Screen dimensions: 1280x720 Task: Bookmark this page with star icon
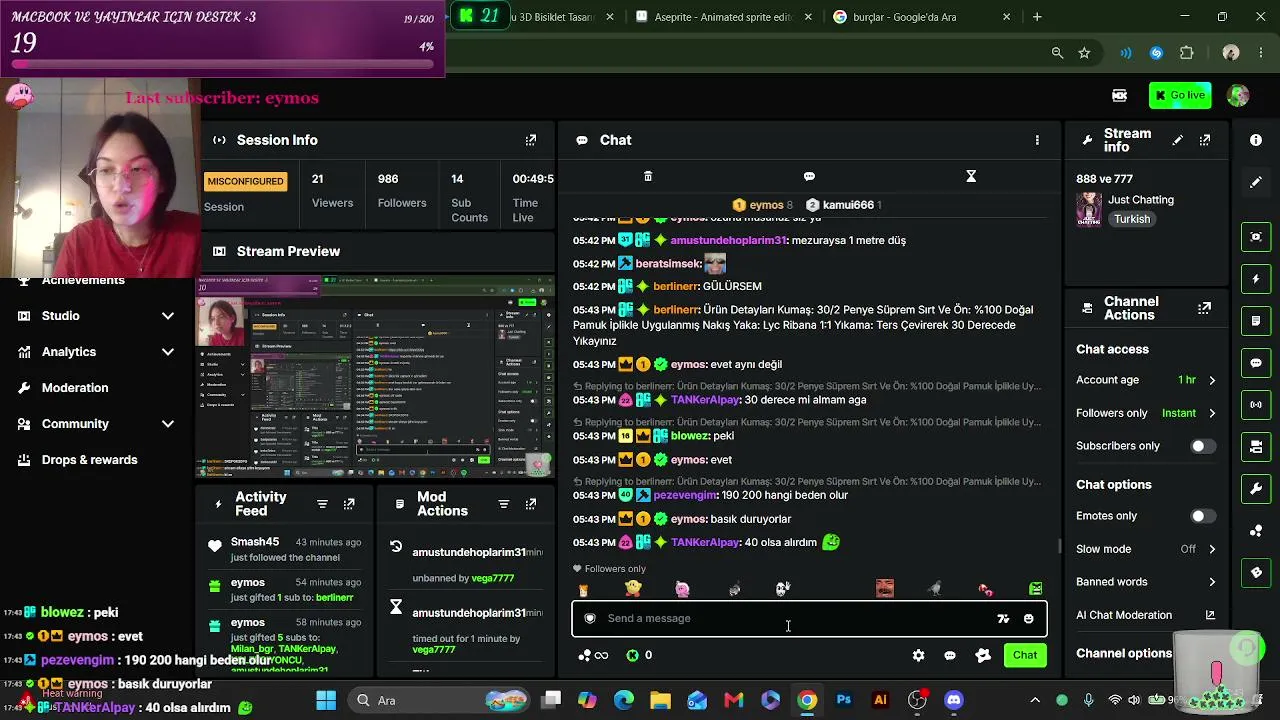1084,53
